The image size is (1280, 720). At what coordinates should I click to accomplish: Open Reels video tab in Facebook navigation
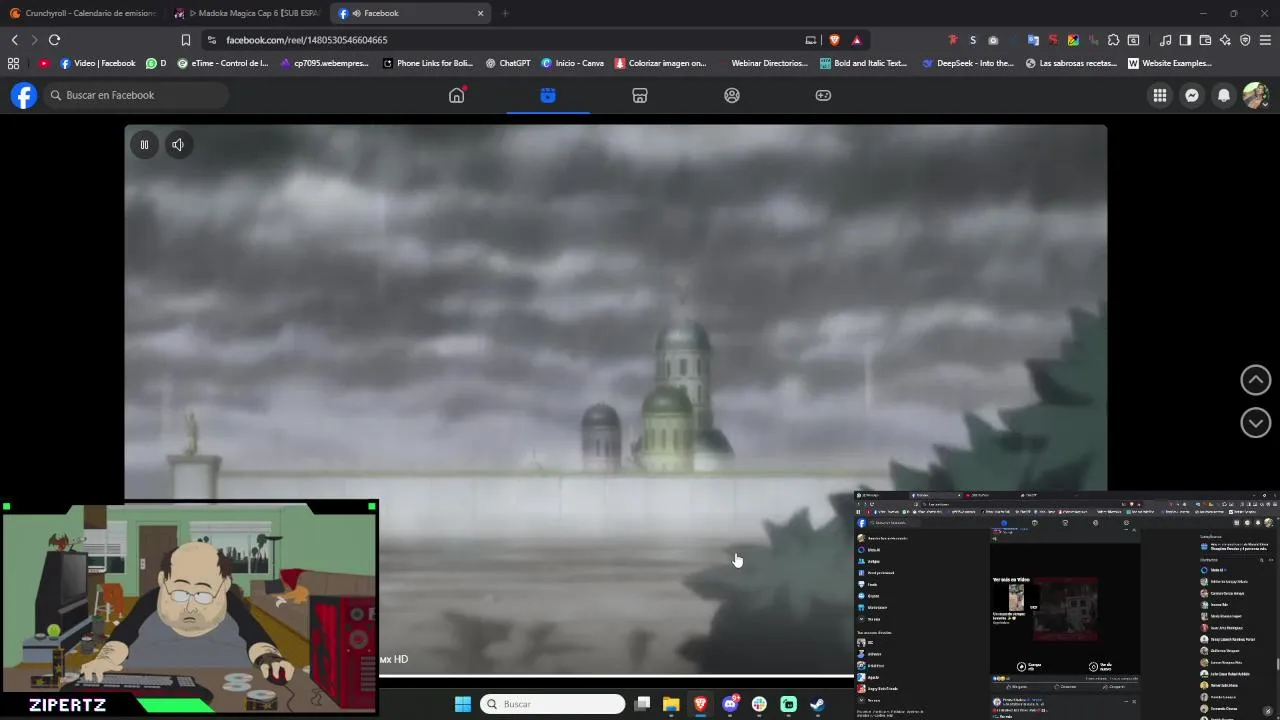548,95
